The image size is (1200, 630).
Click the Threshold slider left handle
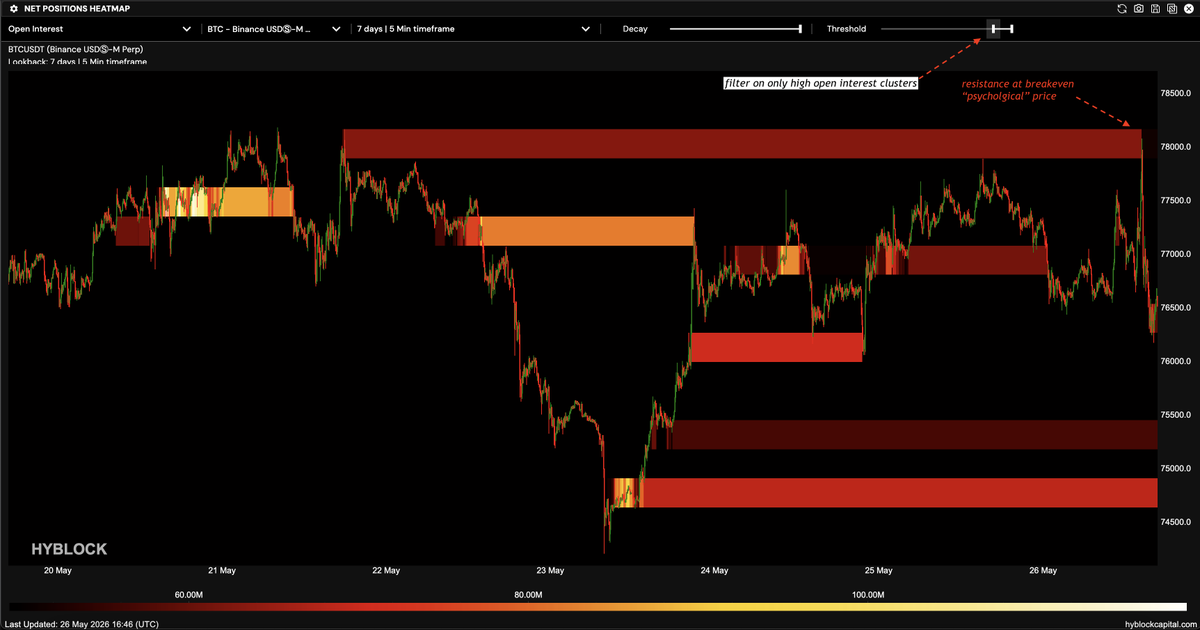coord(993,29)
